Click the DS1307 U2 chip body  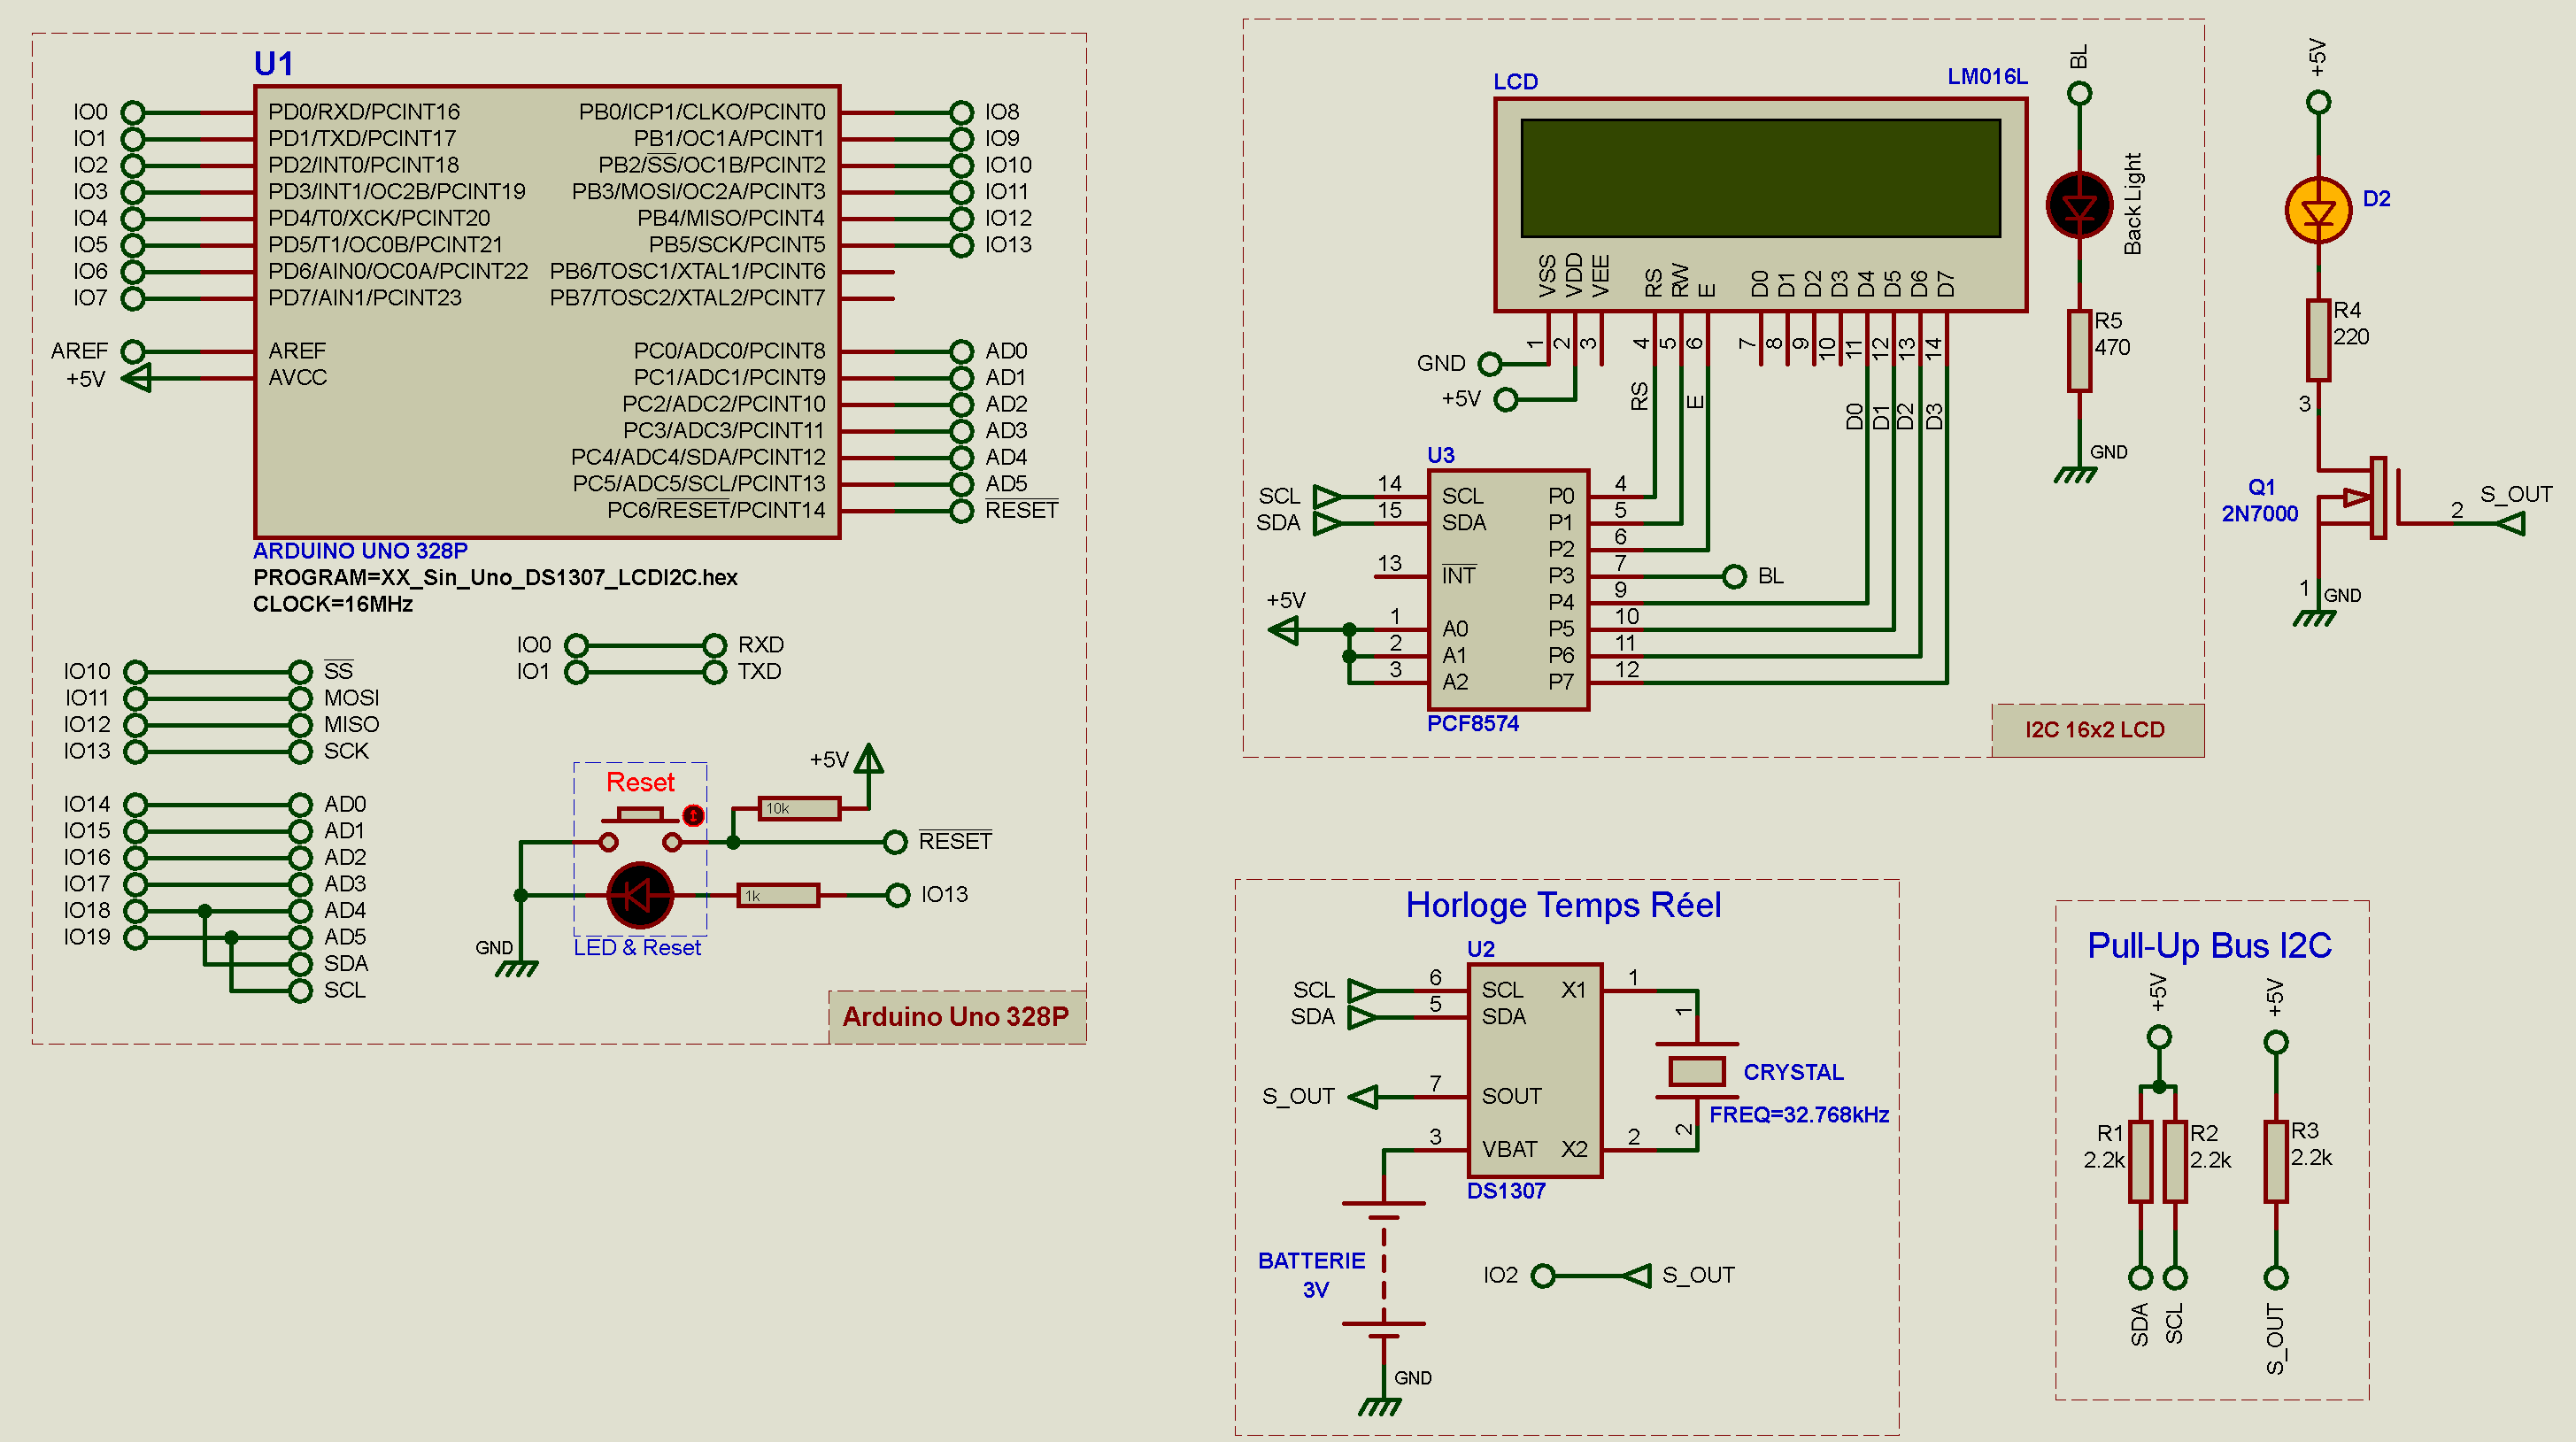[x=1534, y=1070]
